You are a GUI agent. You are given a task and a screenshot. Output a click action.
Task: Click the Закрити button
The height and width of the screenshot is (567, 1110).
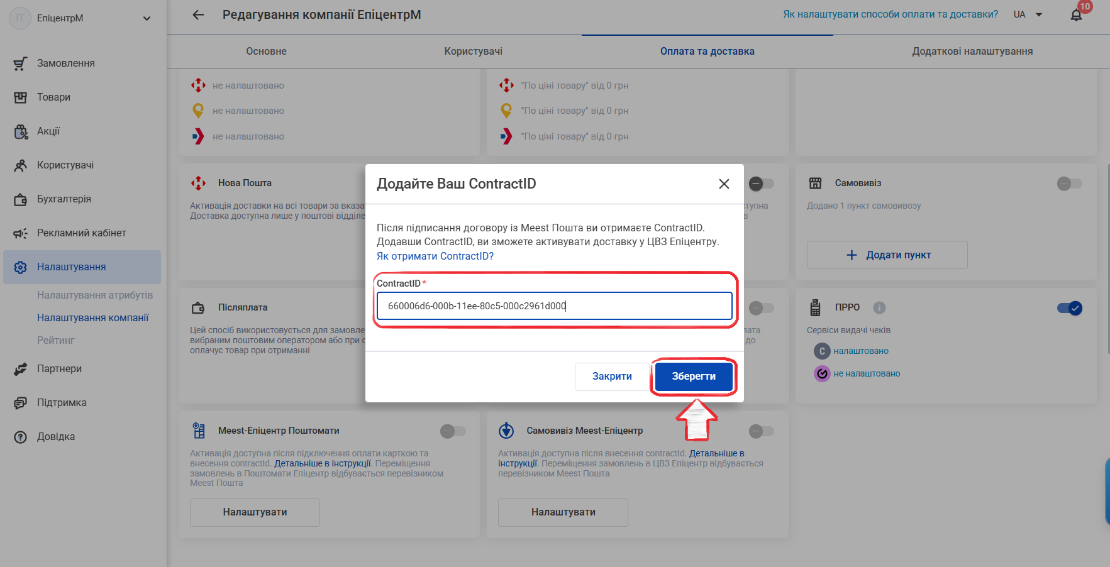click(612, 377)
